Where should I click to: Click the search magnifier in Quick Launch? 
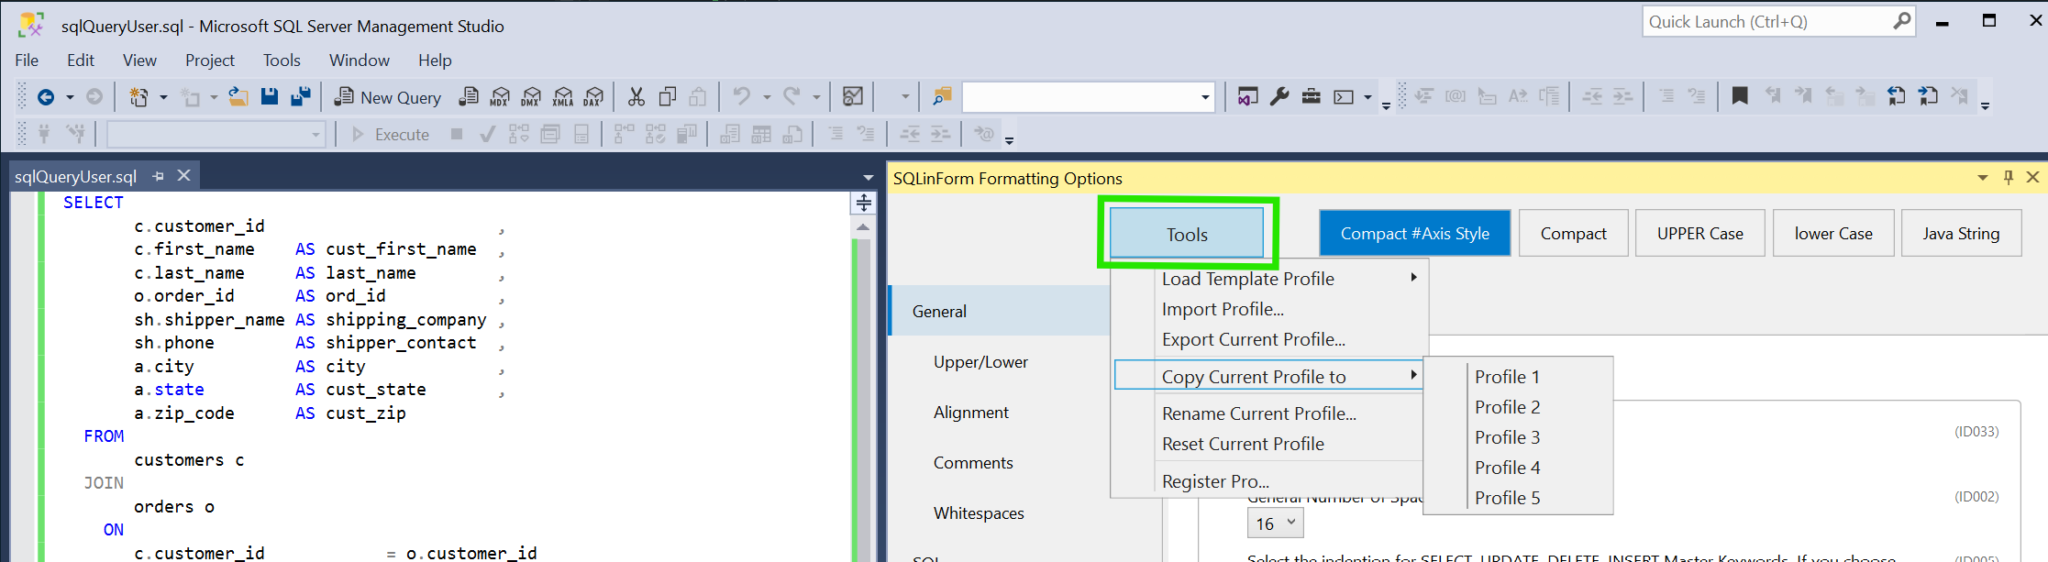[1901, 21]
